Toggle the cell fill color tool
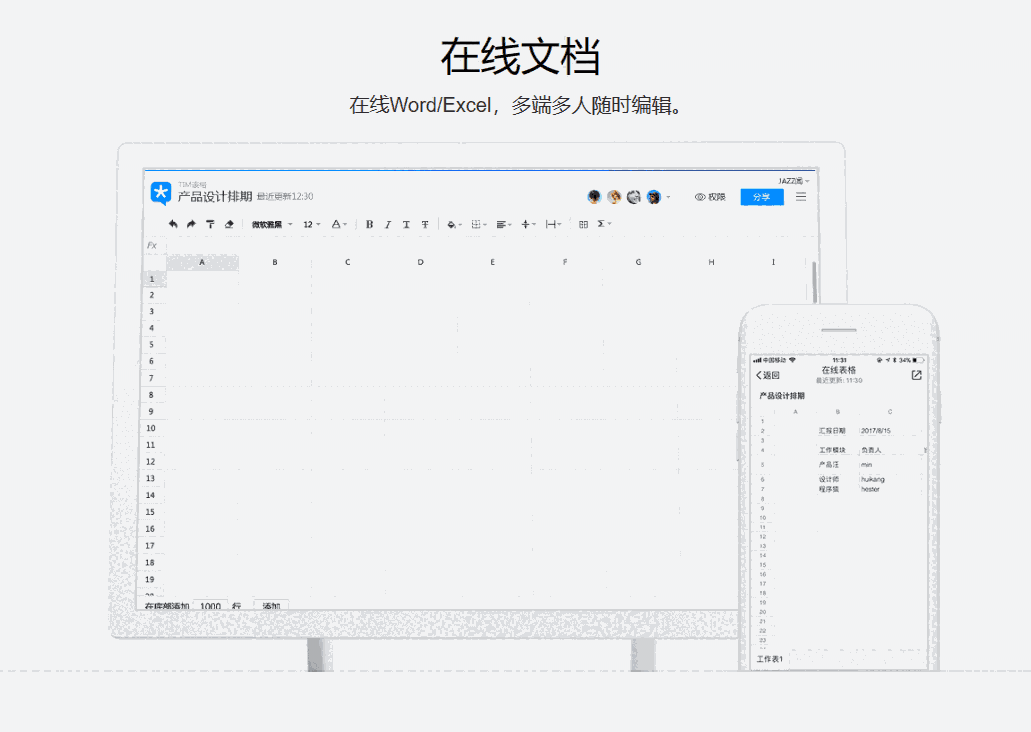 point(450,224)
